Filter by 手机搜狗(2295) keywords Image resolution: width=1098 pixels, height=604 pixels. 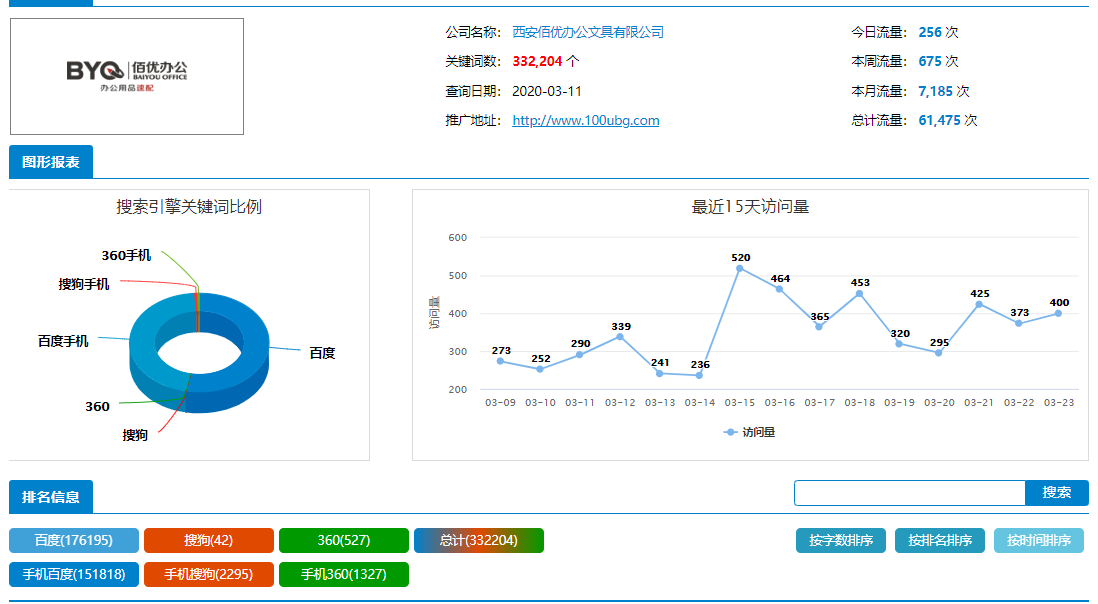coord(208,575)
